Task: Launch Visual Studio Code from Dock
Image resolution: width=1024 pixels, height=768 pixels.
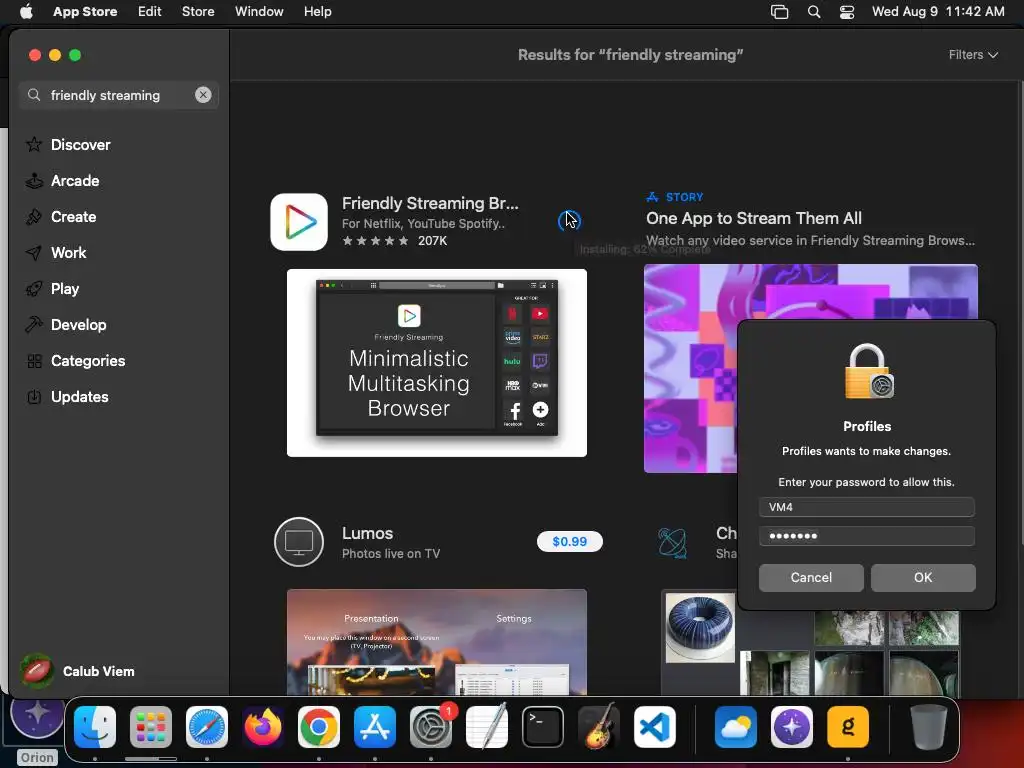Action: click(654, 727)
